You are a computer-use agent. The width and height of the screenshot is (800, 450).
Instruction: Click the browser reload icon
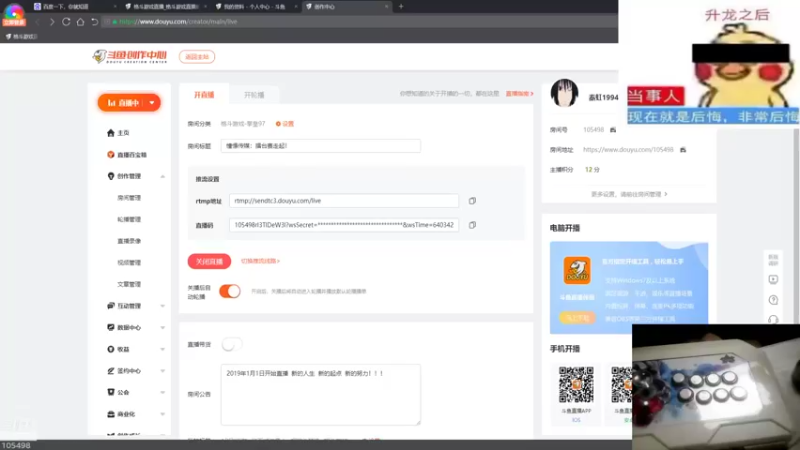tap(66, 22)
